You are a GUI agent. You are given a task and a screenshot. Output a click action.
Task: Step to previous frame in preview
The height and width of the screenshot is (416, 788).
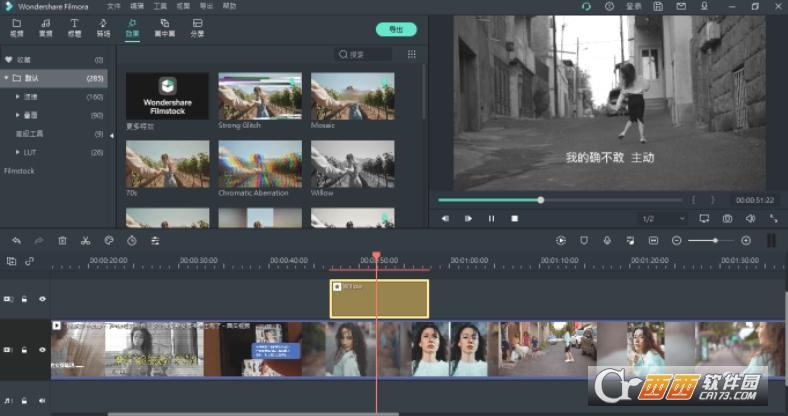pyautogui.click(x=445, y=219)
